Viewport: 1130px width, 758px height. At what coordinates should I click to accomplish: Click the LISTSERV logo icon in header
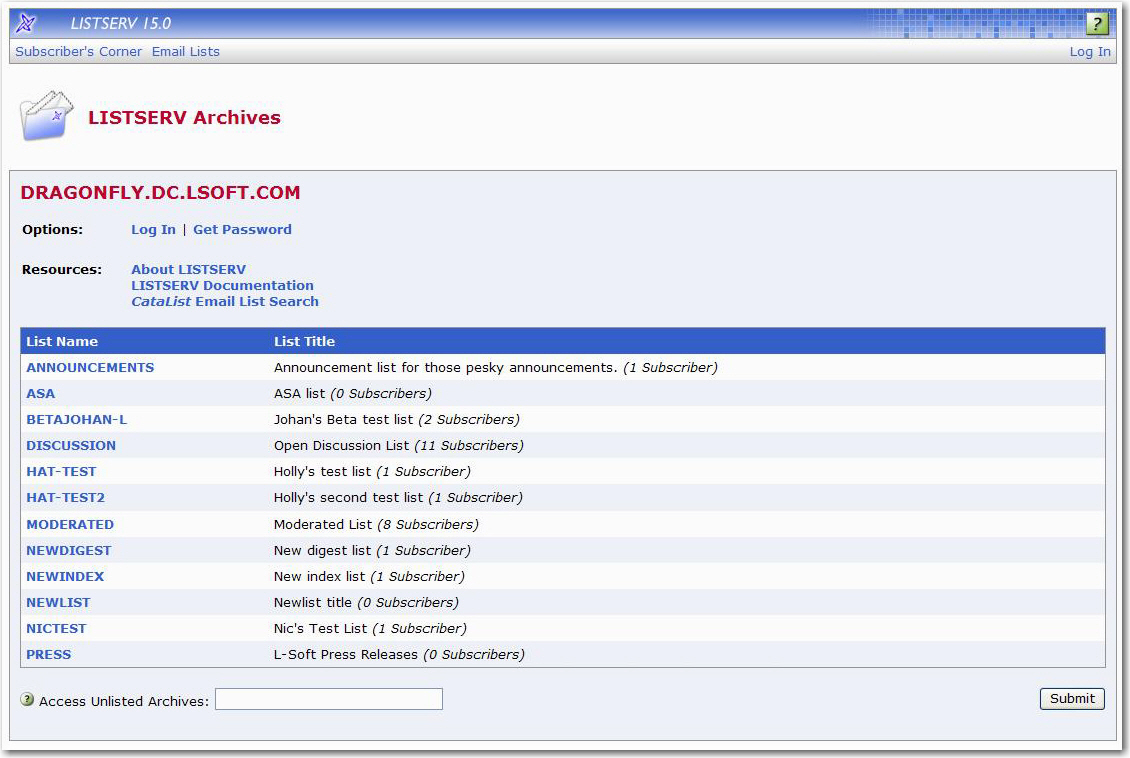click(25, 23)
